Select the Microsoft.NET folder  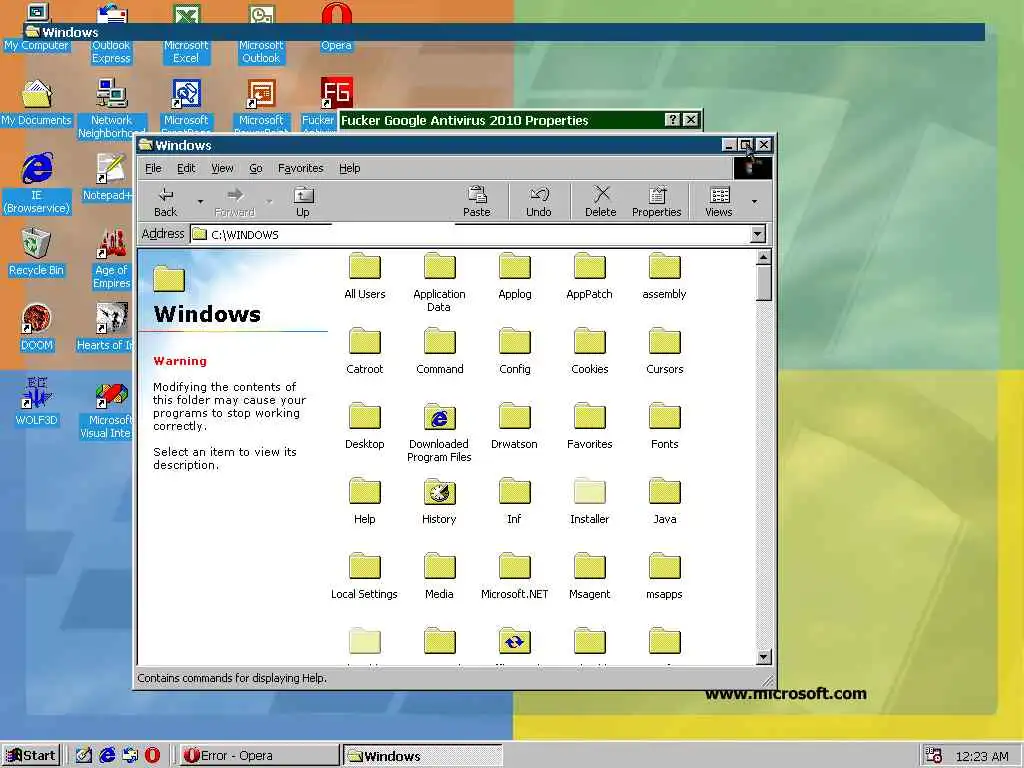click(515, 576)
